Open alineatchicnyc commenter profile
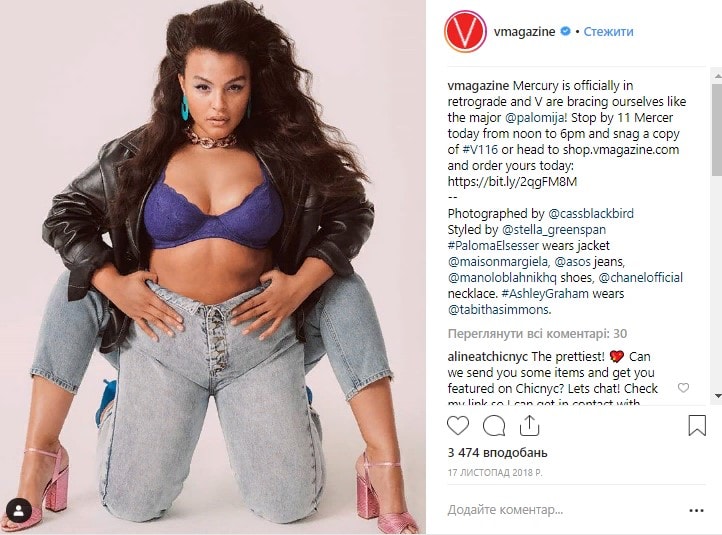This screenshot has width=722, height=535. [x=488, y=356]
